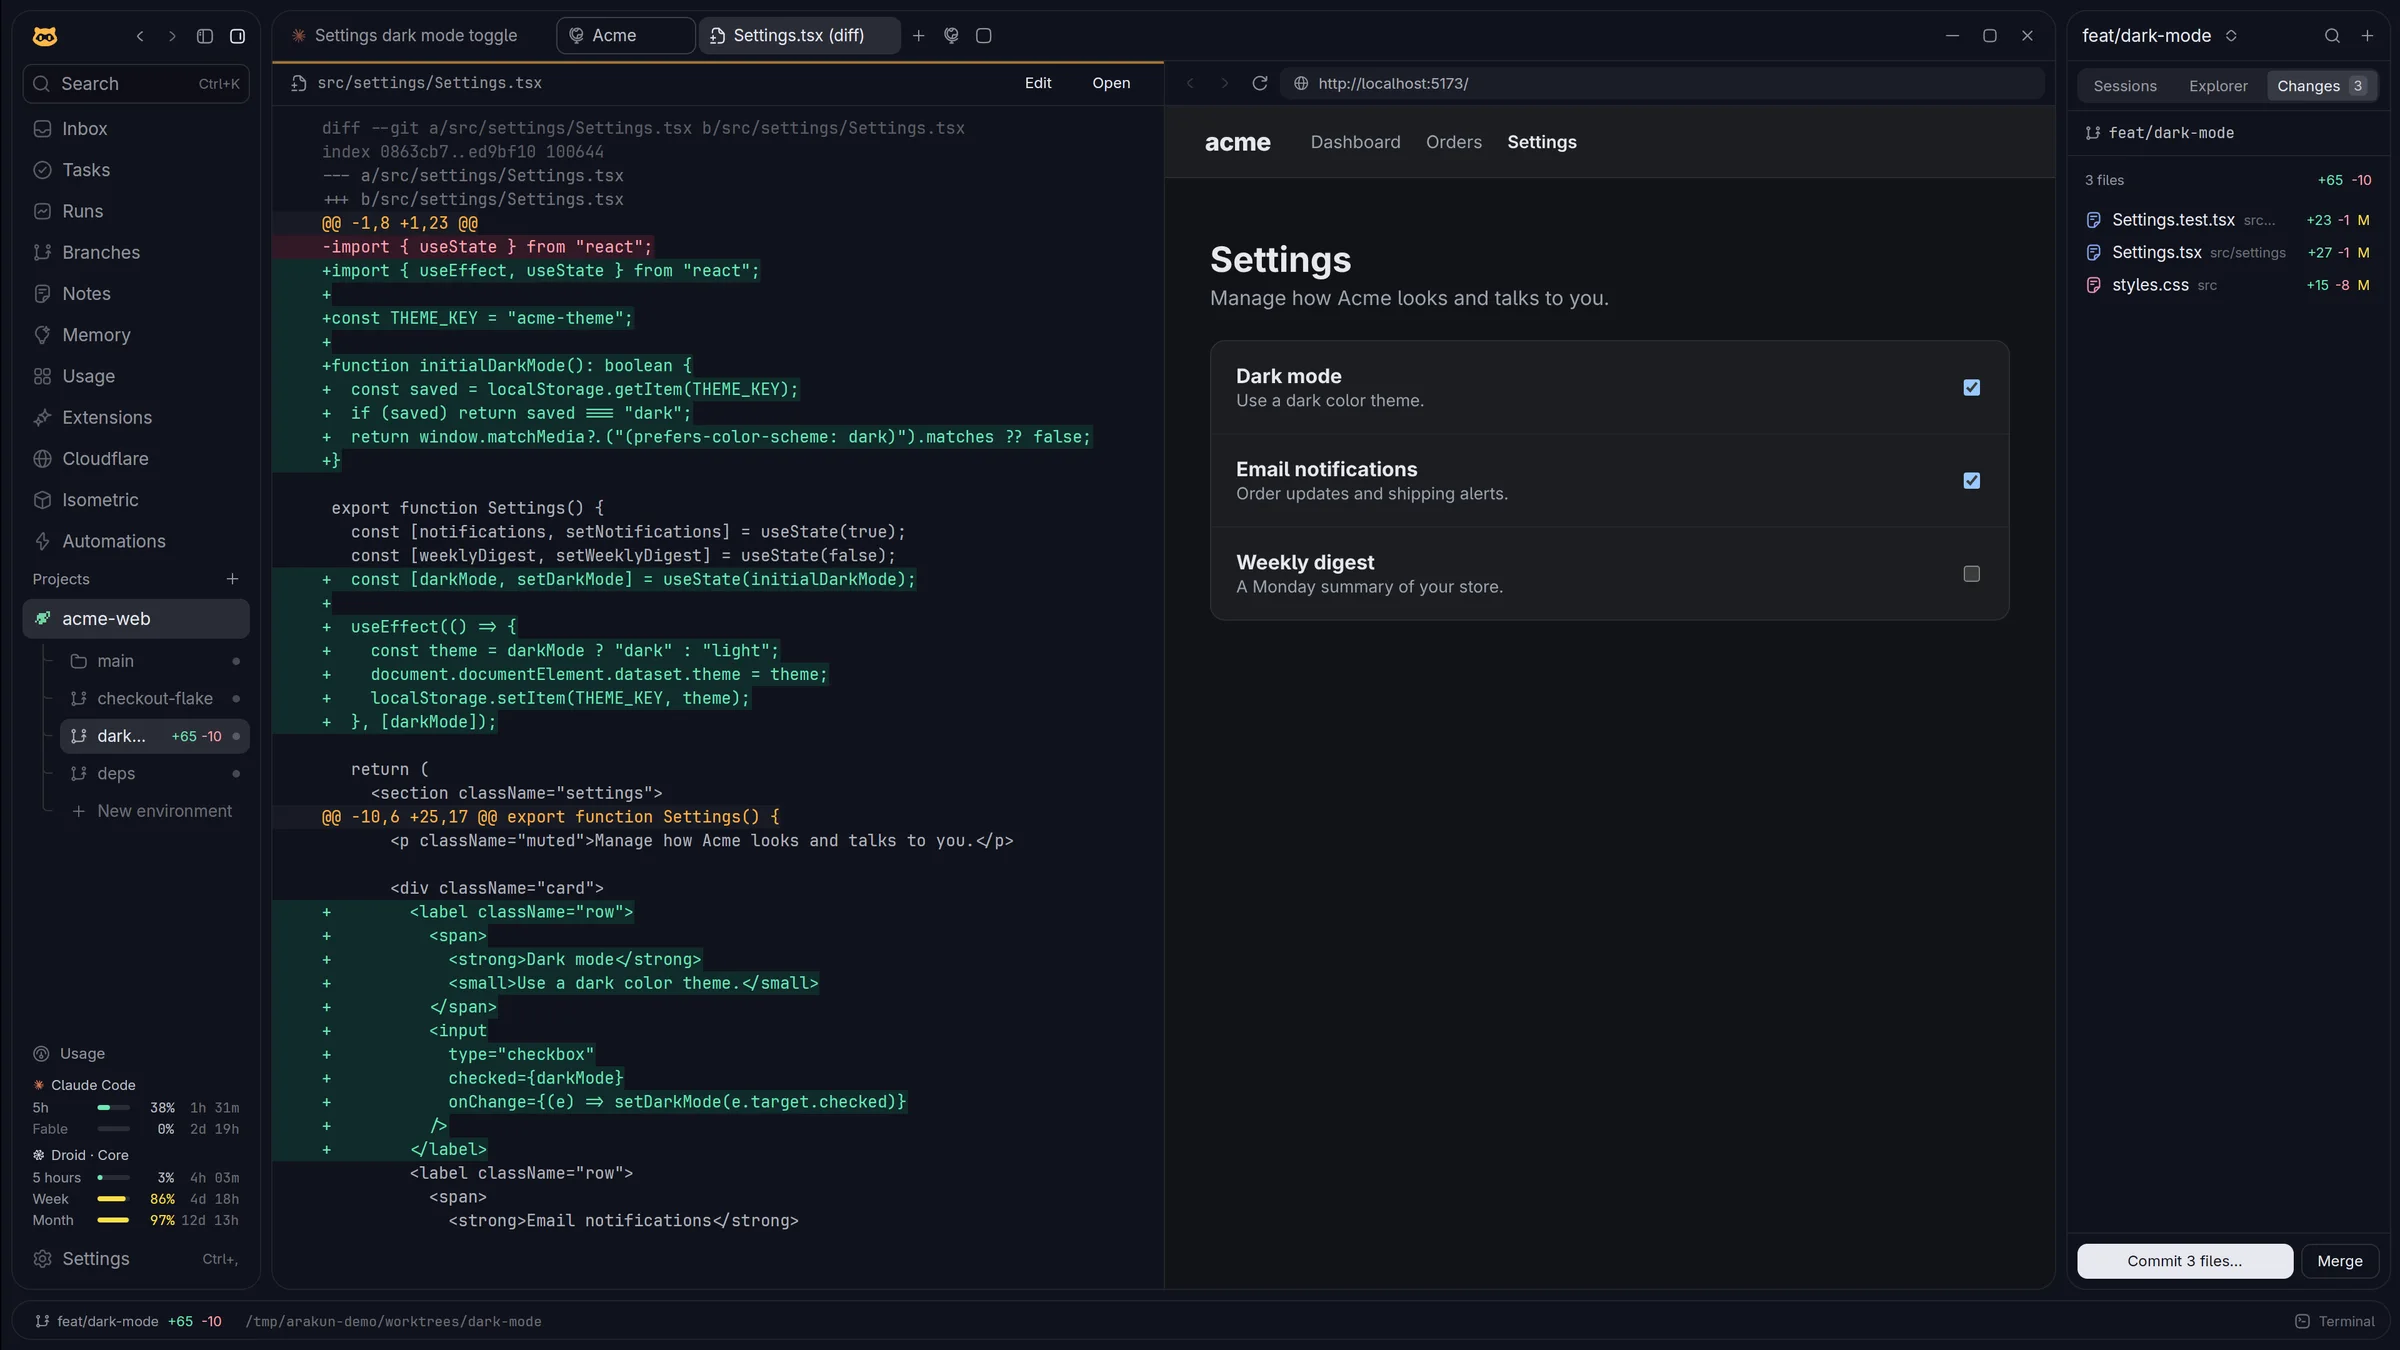Click the Merge button
This screenshot has height=1350, width=2400.
coord(2339,1261)
